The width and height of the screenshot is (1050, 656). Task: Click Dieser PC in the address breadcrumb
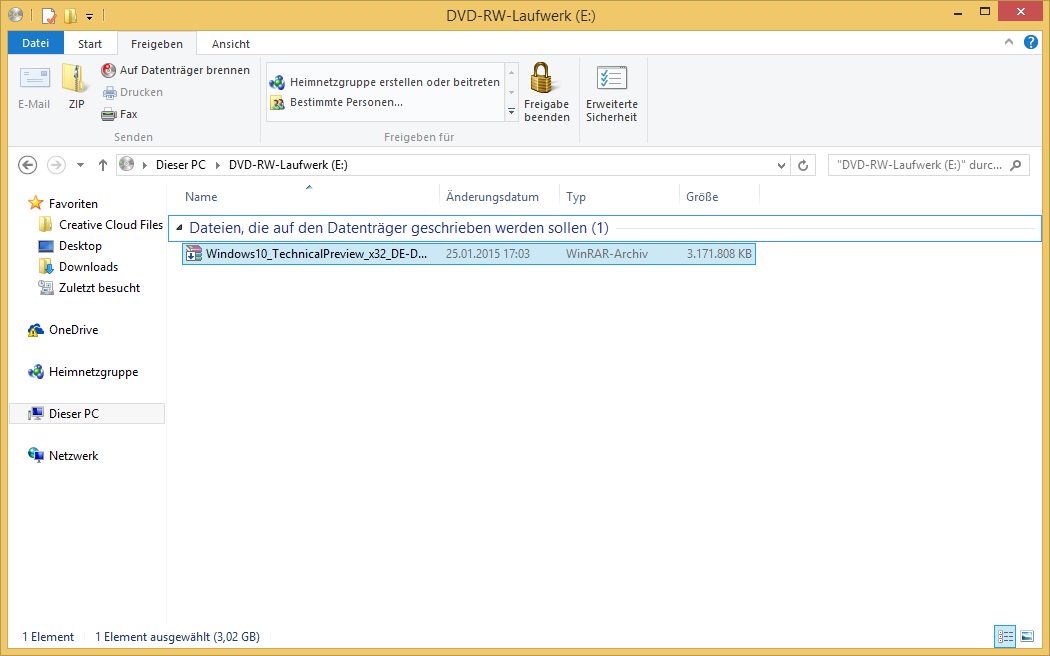(181, 165)
